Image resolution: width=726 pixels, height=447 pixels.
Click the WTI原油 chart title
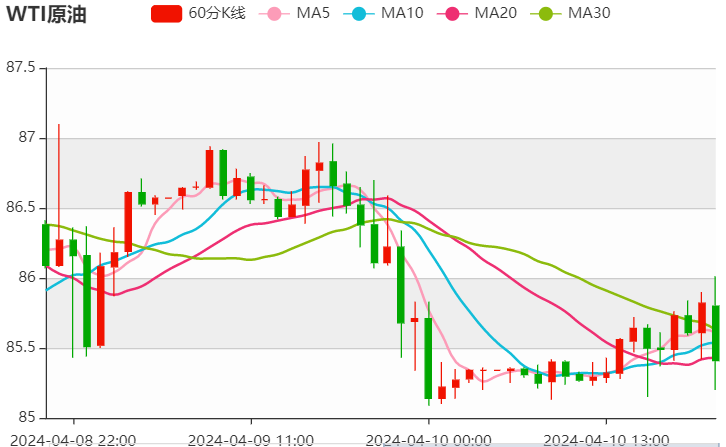coord(48,14)
